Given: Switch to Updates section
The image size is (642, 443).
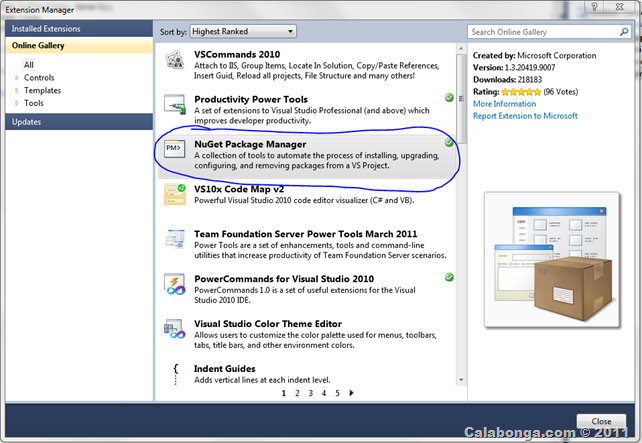Looking at the screenshot, I should (x=79, y=122).
